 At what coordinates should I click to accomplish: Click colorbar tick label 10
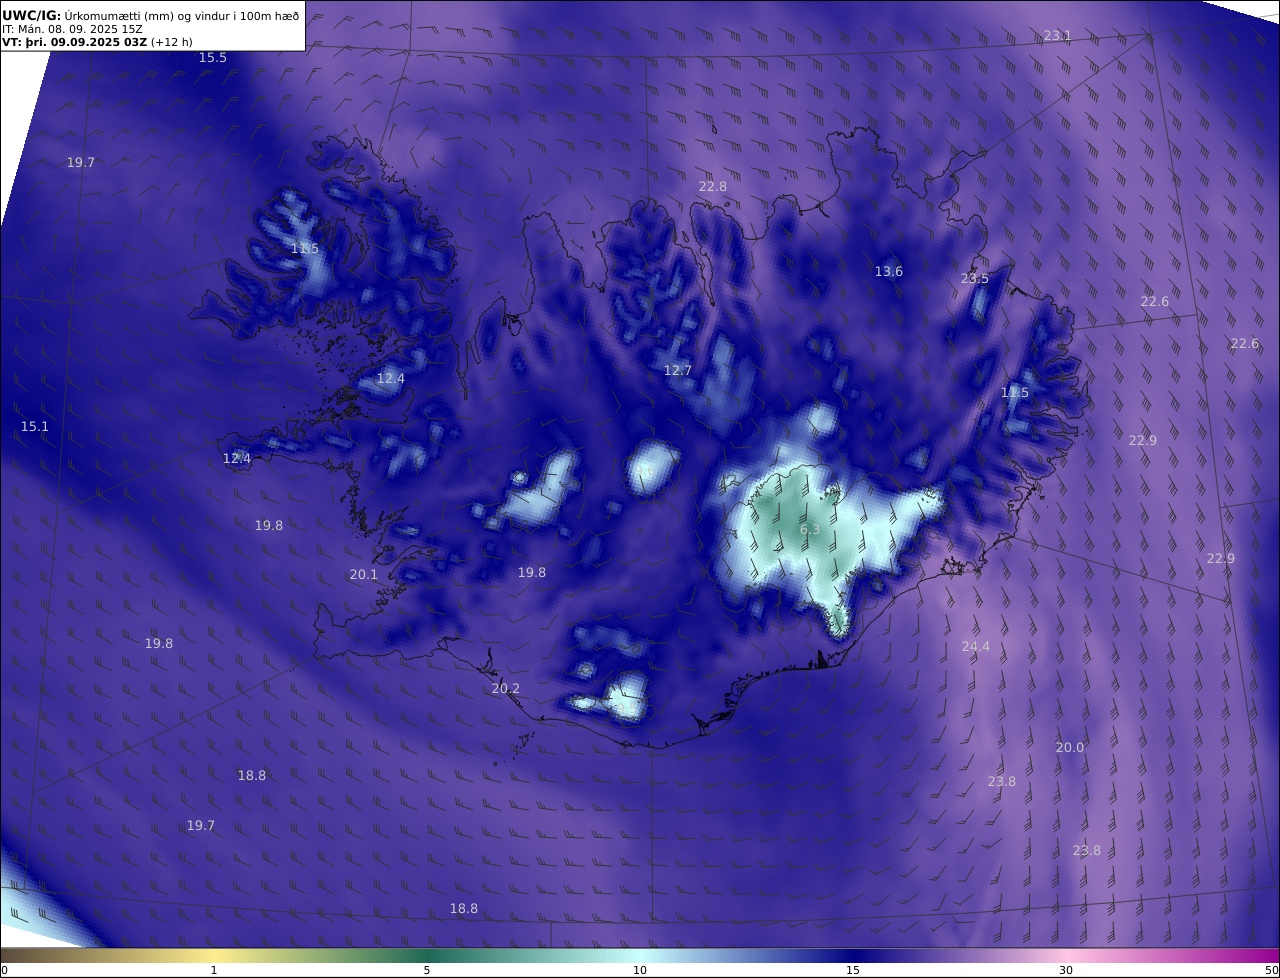coord(640,970)
